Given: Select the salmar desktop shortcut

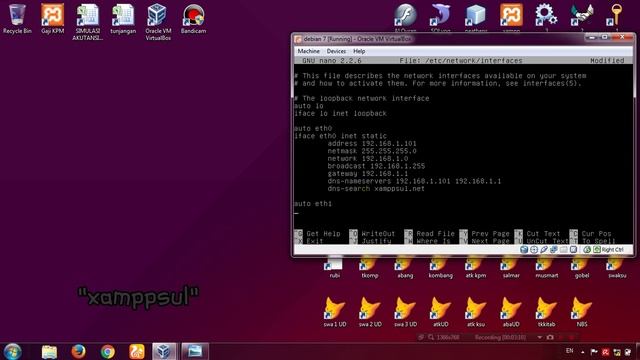Looking at the screenshot, I should (511, 268).
